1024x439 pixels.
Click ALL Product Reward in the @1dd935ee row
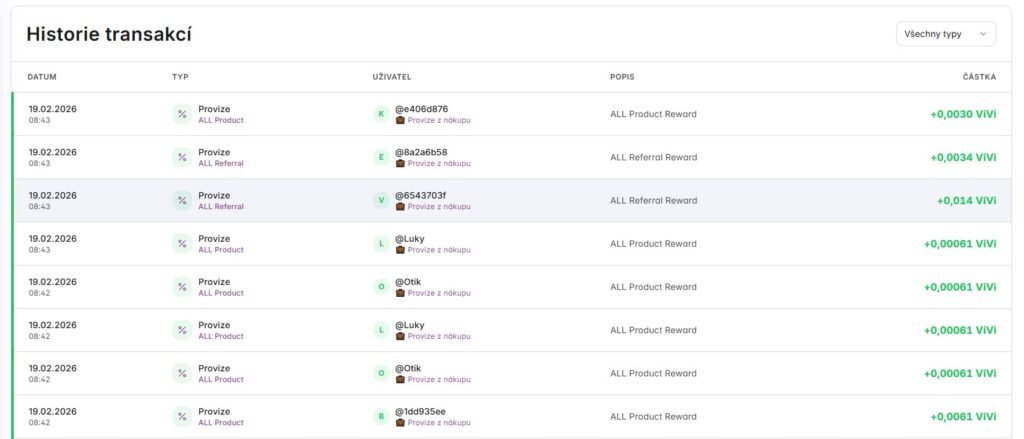(653, 417)
